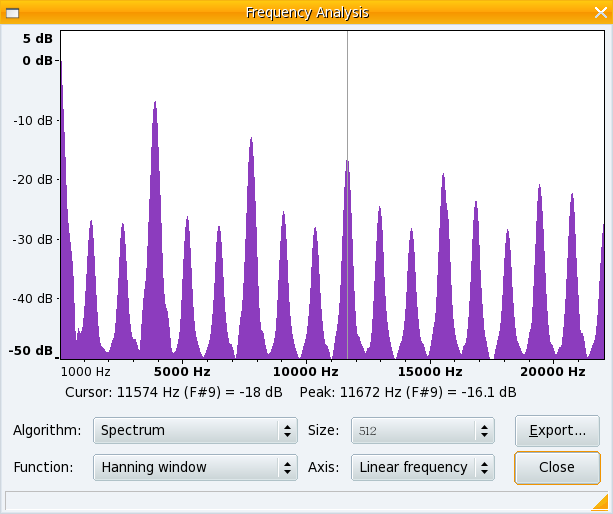Click the orange resize grip corner
The width and height of the screenshot is (613, 514).
(600, 503)
